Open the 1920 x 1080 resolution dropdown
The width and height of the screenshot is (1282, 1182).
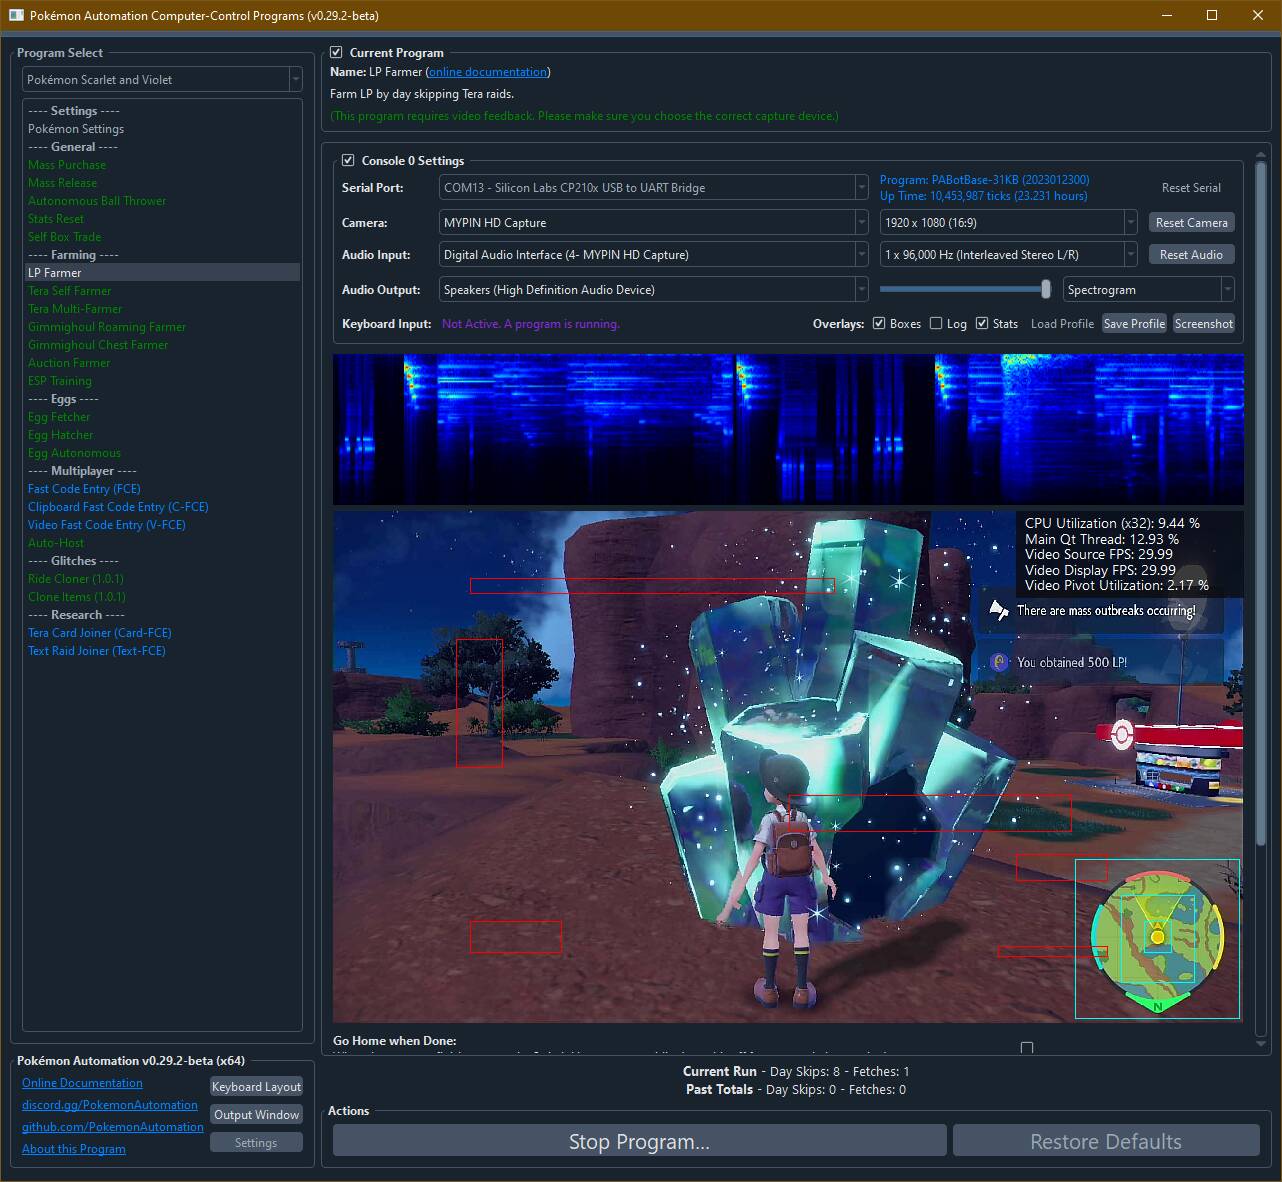tap(1008, 223)
